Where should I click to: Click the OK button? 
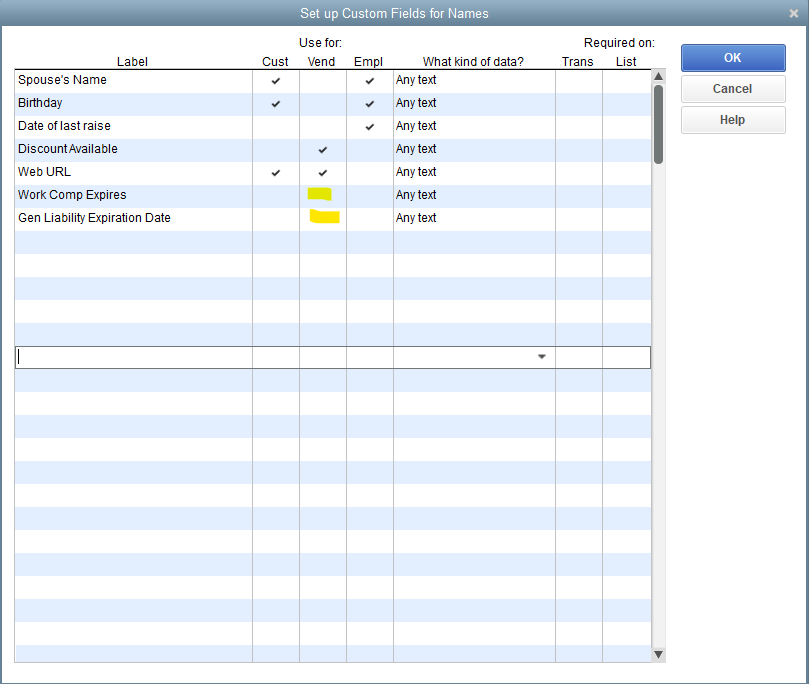732,58
